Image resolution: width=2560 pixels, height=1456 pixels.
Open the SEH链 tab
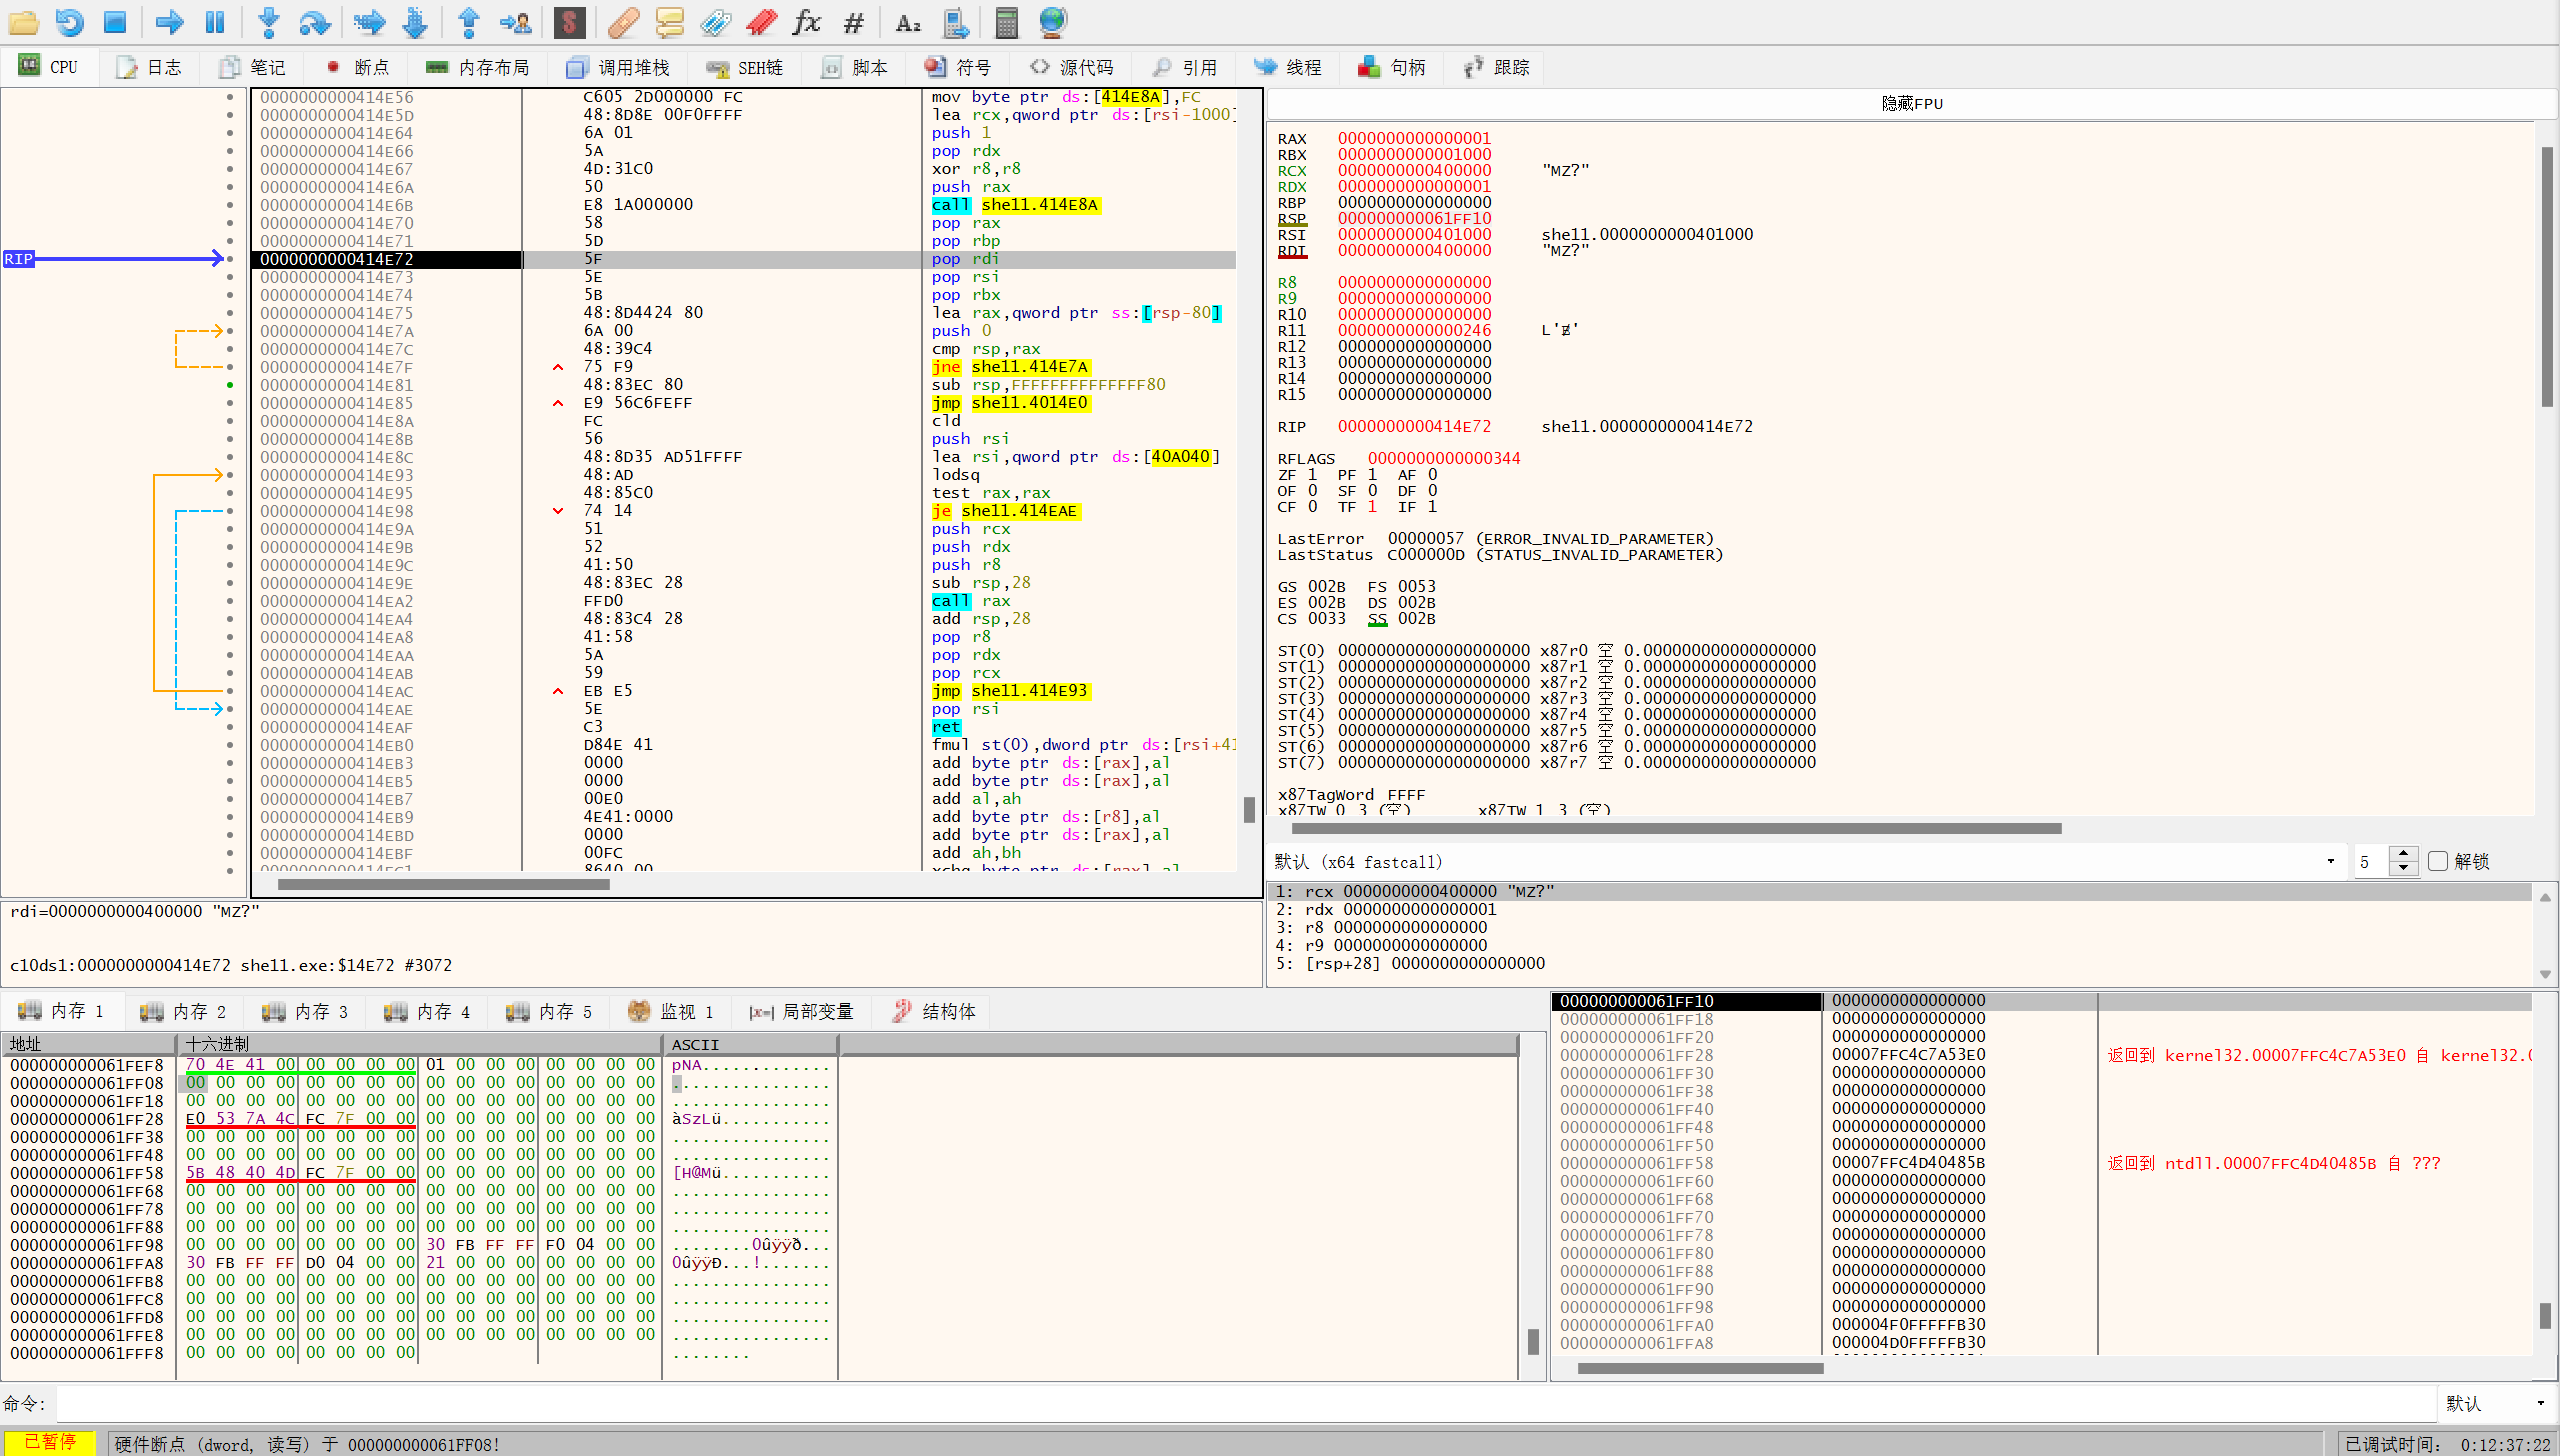[x=744, y=67]
